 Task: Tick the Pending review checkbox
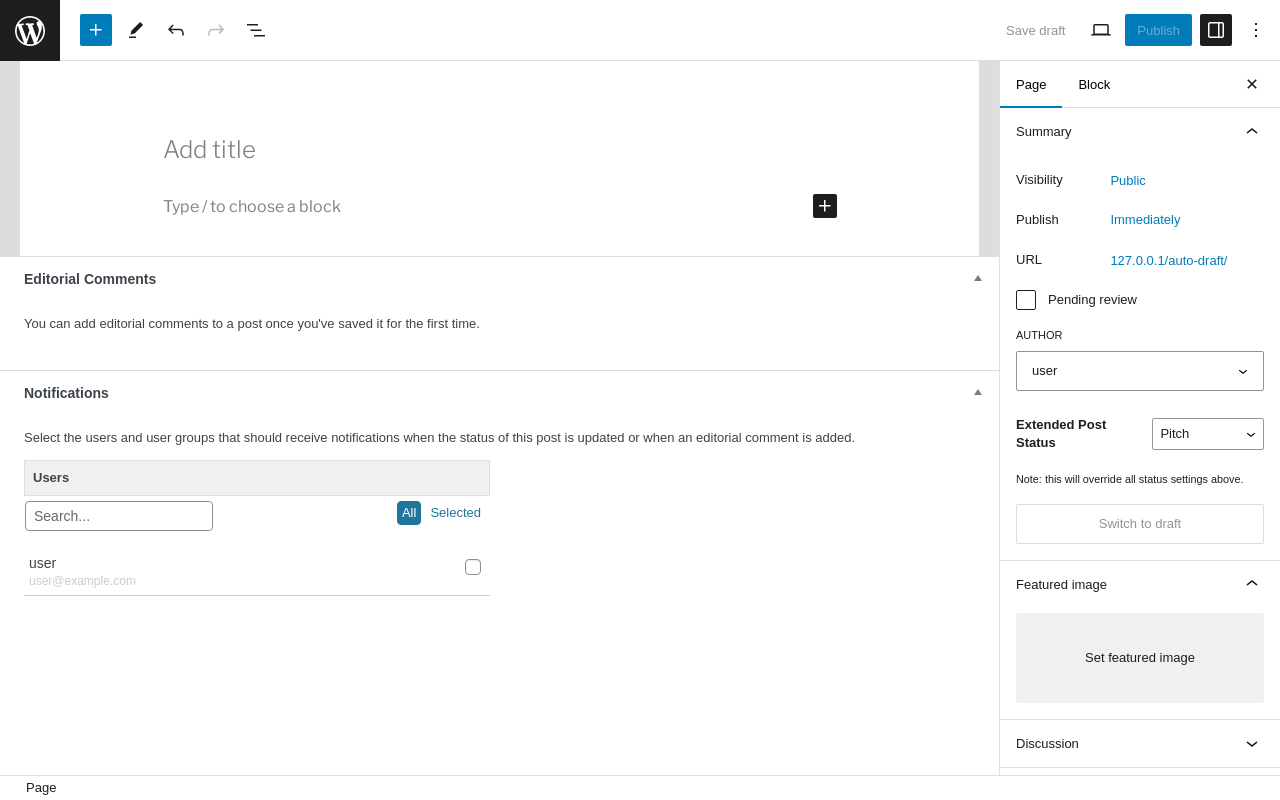click(1026, 300)
